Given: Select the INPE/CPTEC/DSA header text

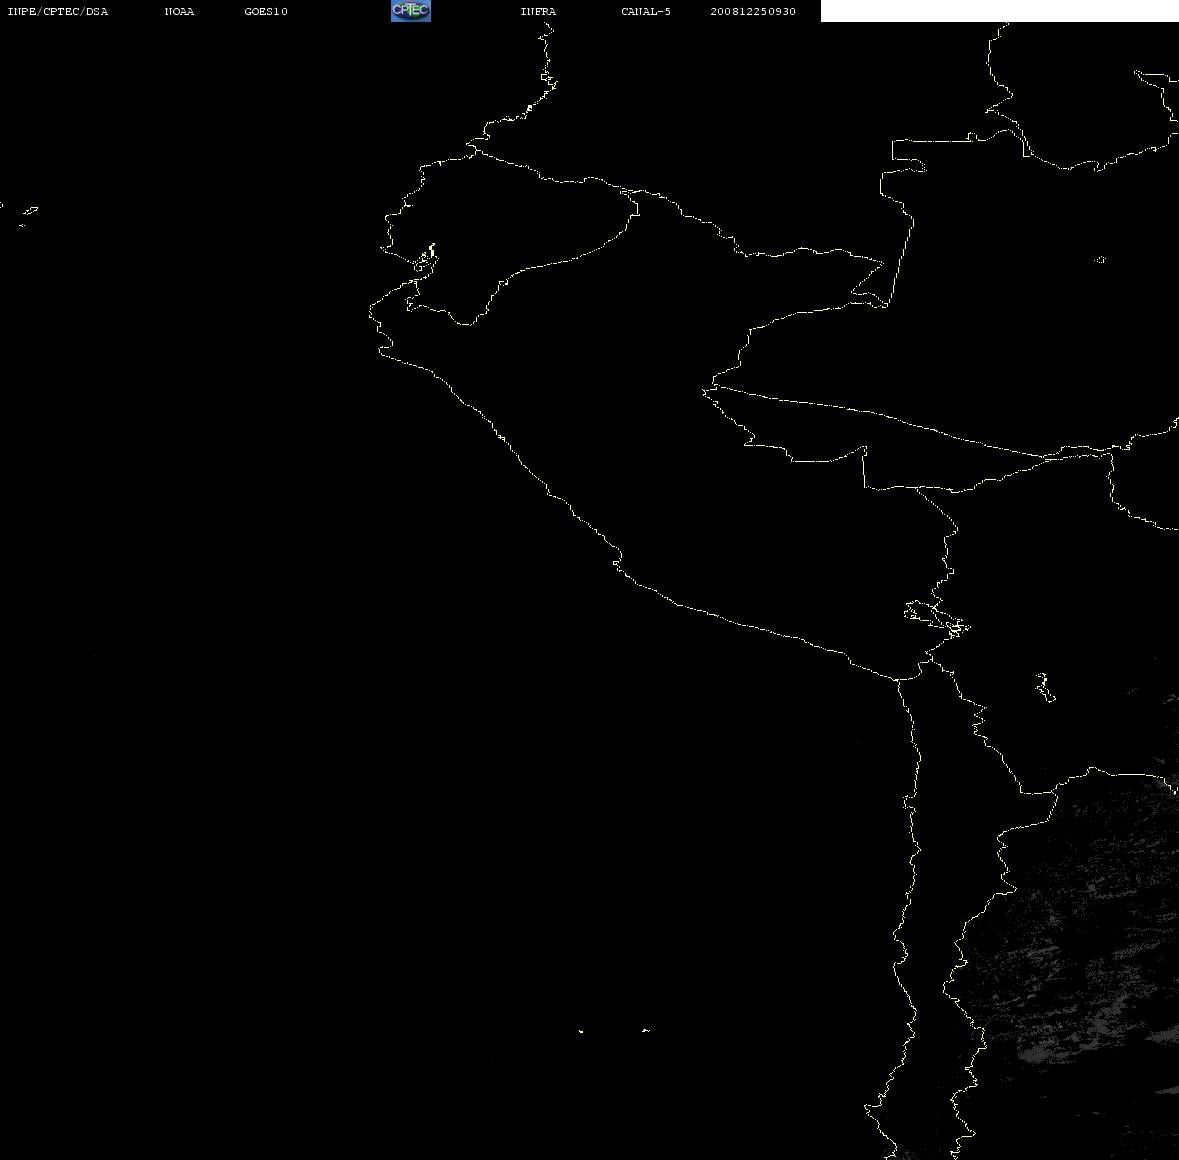Looking at the screenshot, I should pos(58,11).
